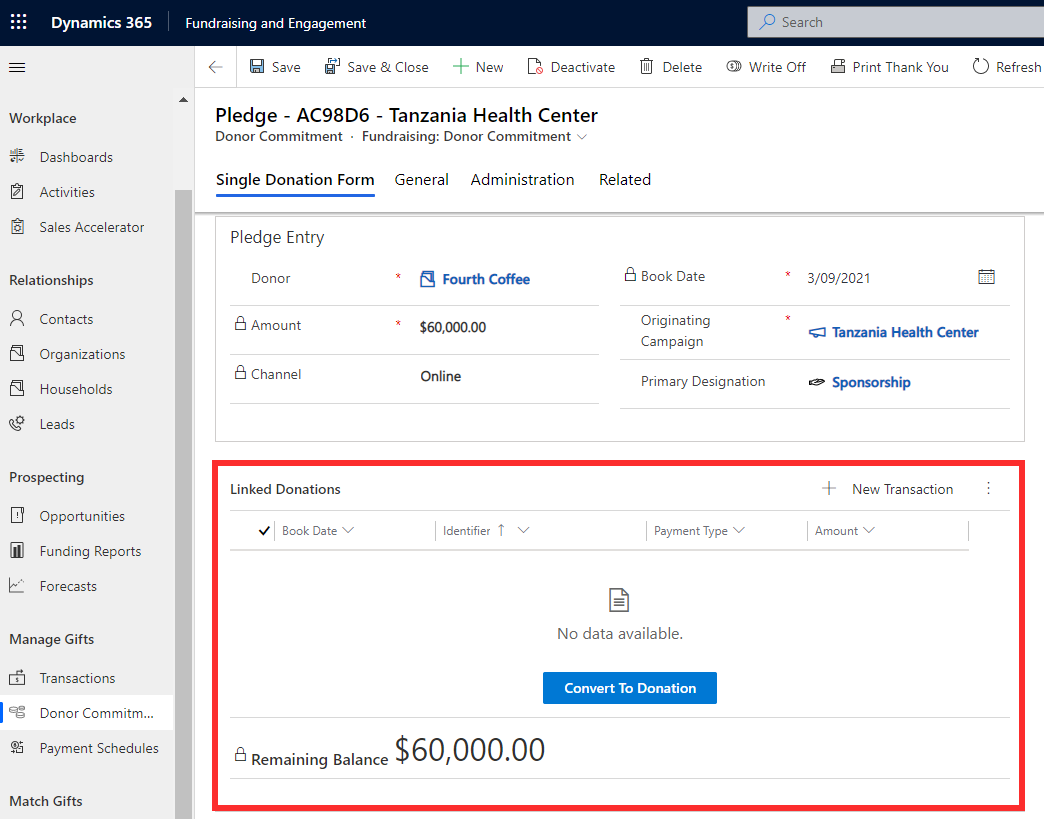Viewport: 1044px width, 819px height.
Task: Open the Fourth Coffee donor link
Action: coord(486,279)
